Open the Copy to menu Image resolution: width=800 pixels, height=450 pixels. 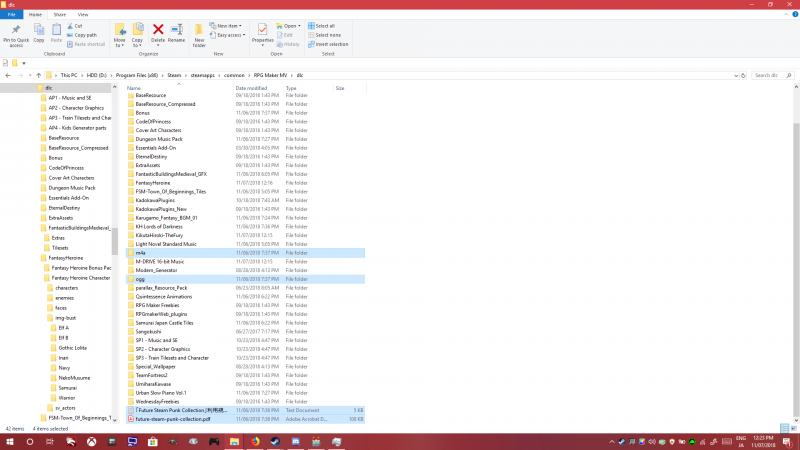[138, 36]
